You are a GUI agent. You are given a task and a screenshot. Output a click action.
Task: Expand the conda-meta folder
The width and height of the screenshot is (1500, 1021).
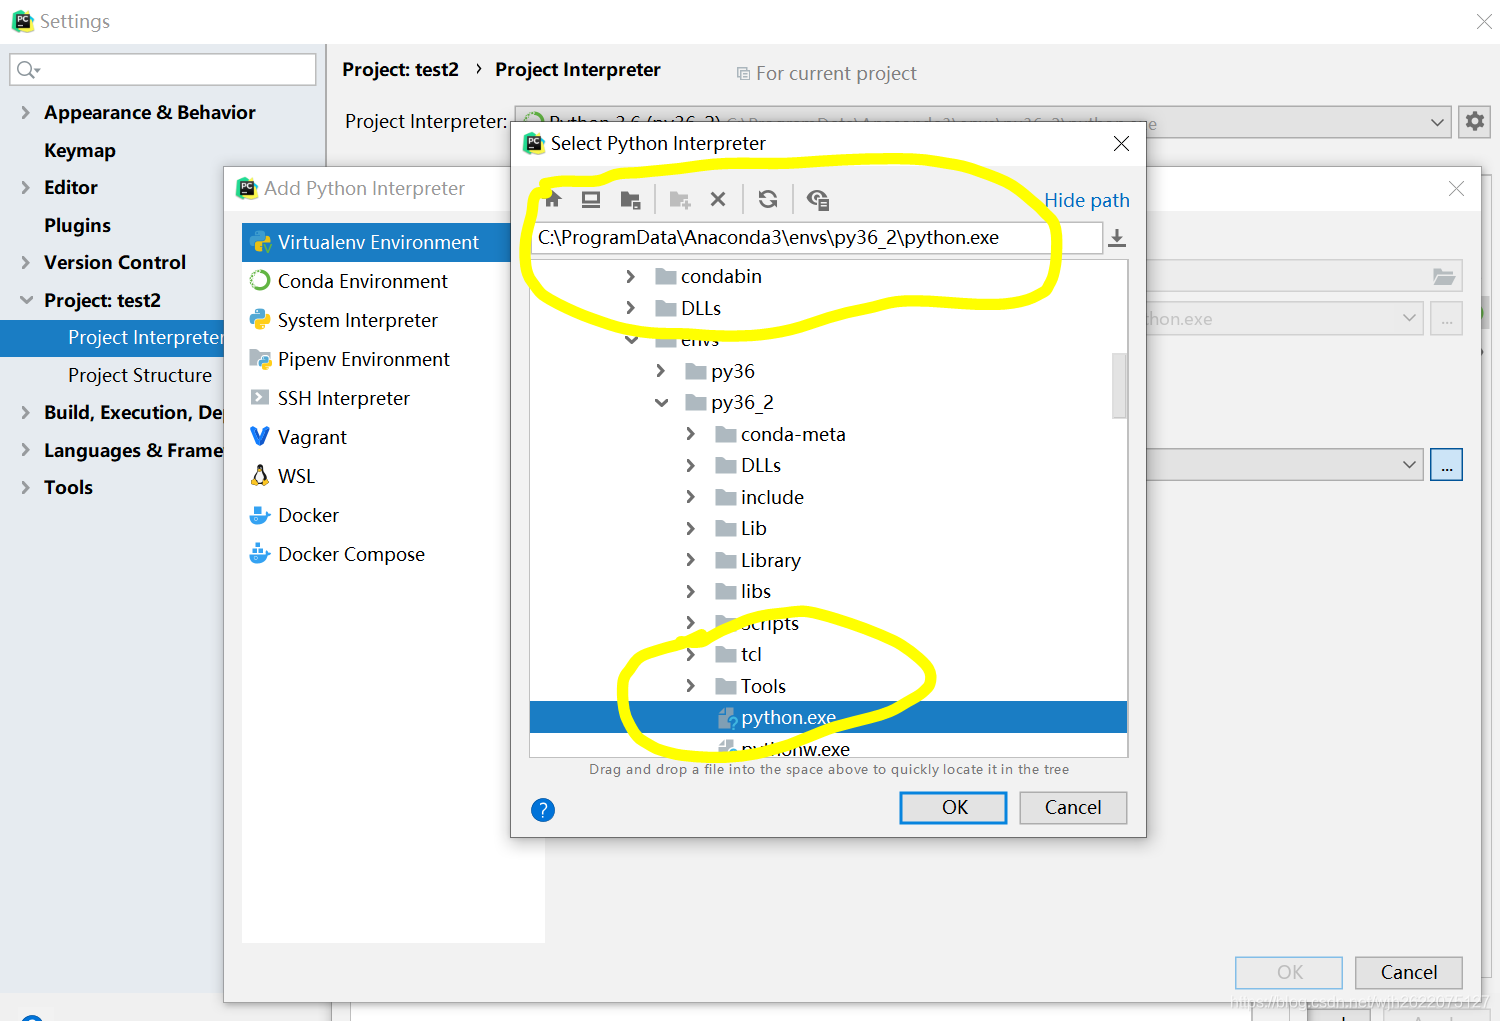point(690,434)
